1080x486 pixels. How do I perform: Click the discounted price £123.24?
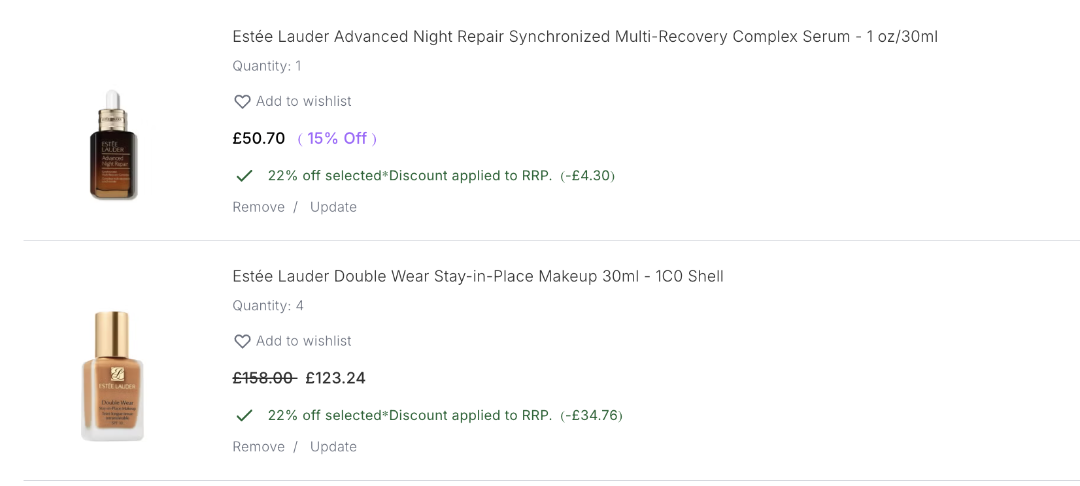click(x=336, y=378)
